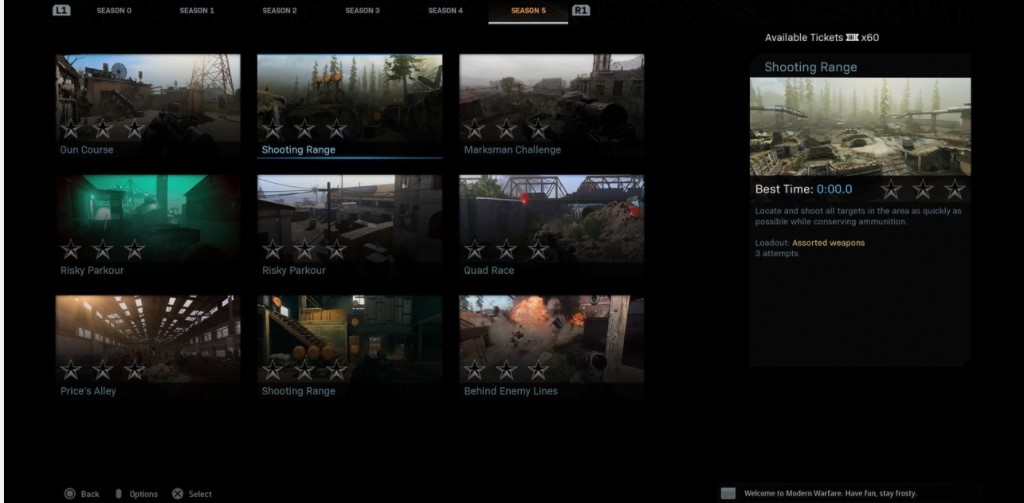Image resolution: width=1024 pixels, height=503 pixels.
Task: Click the 3 attempts text
Action: tap(776, 253)
